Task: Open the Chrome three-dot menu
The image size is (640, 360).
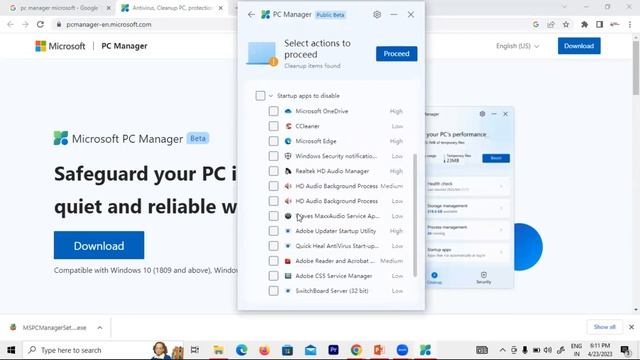Action: coord(630,24)
